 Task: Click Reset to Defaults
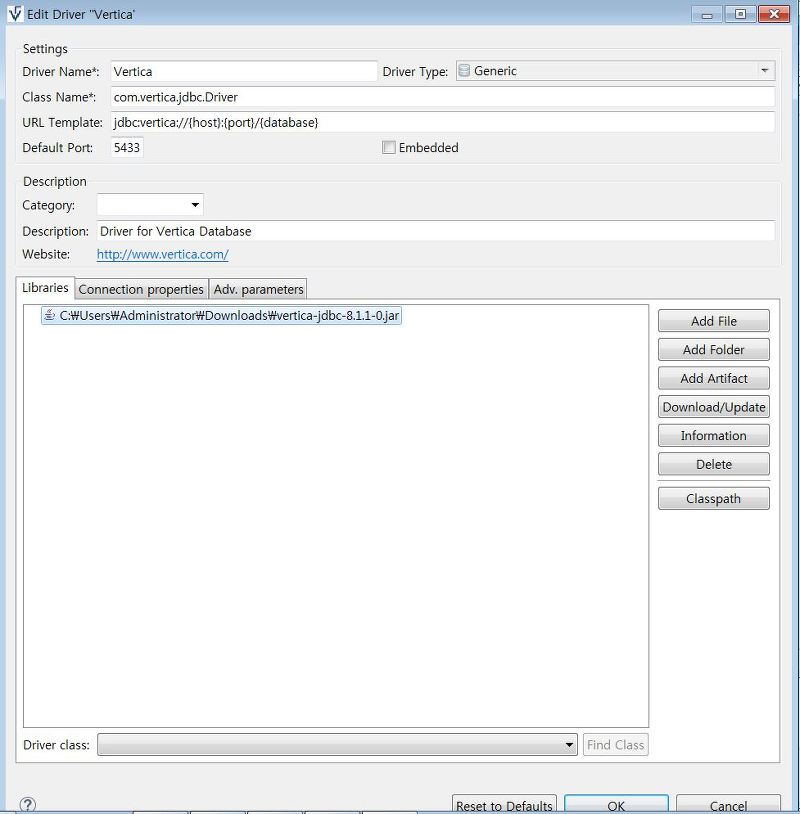[x=504, y=805]
